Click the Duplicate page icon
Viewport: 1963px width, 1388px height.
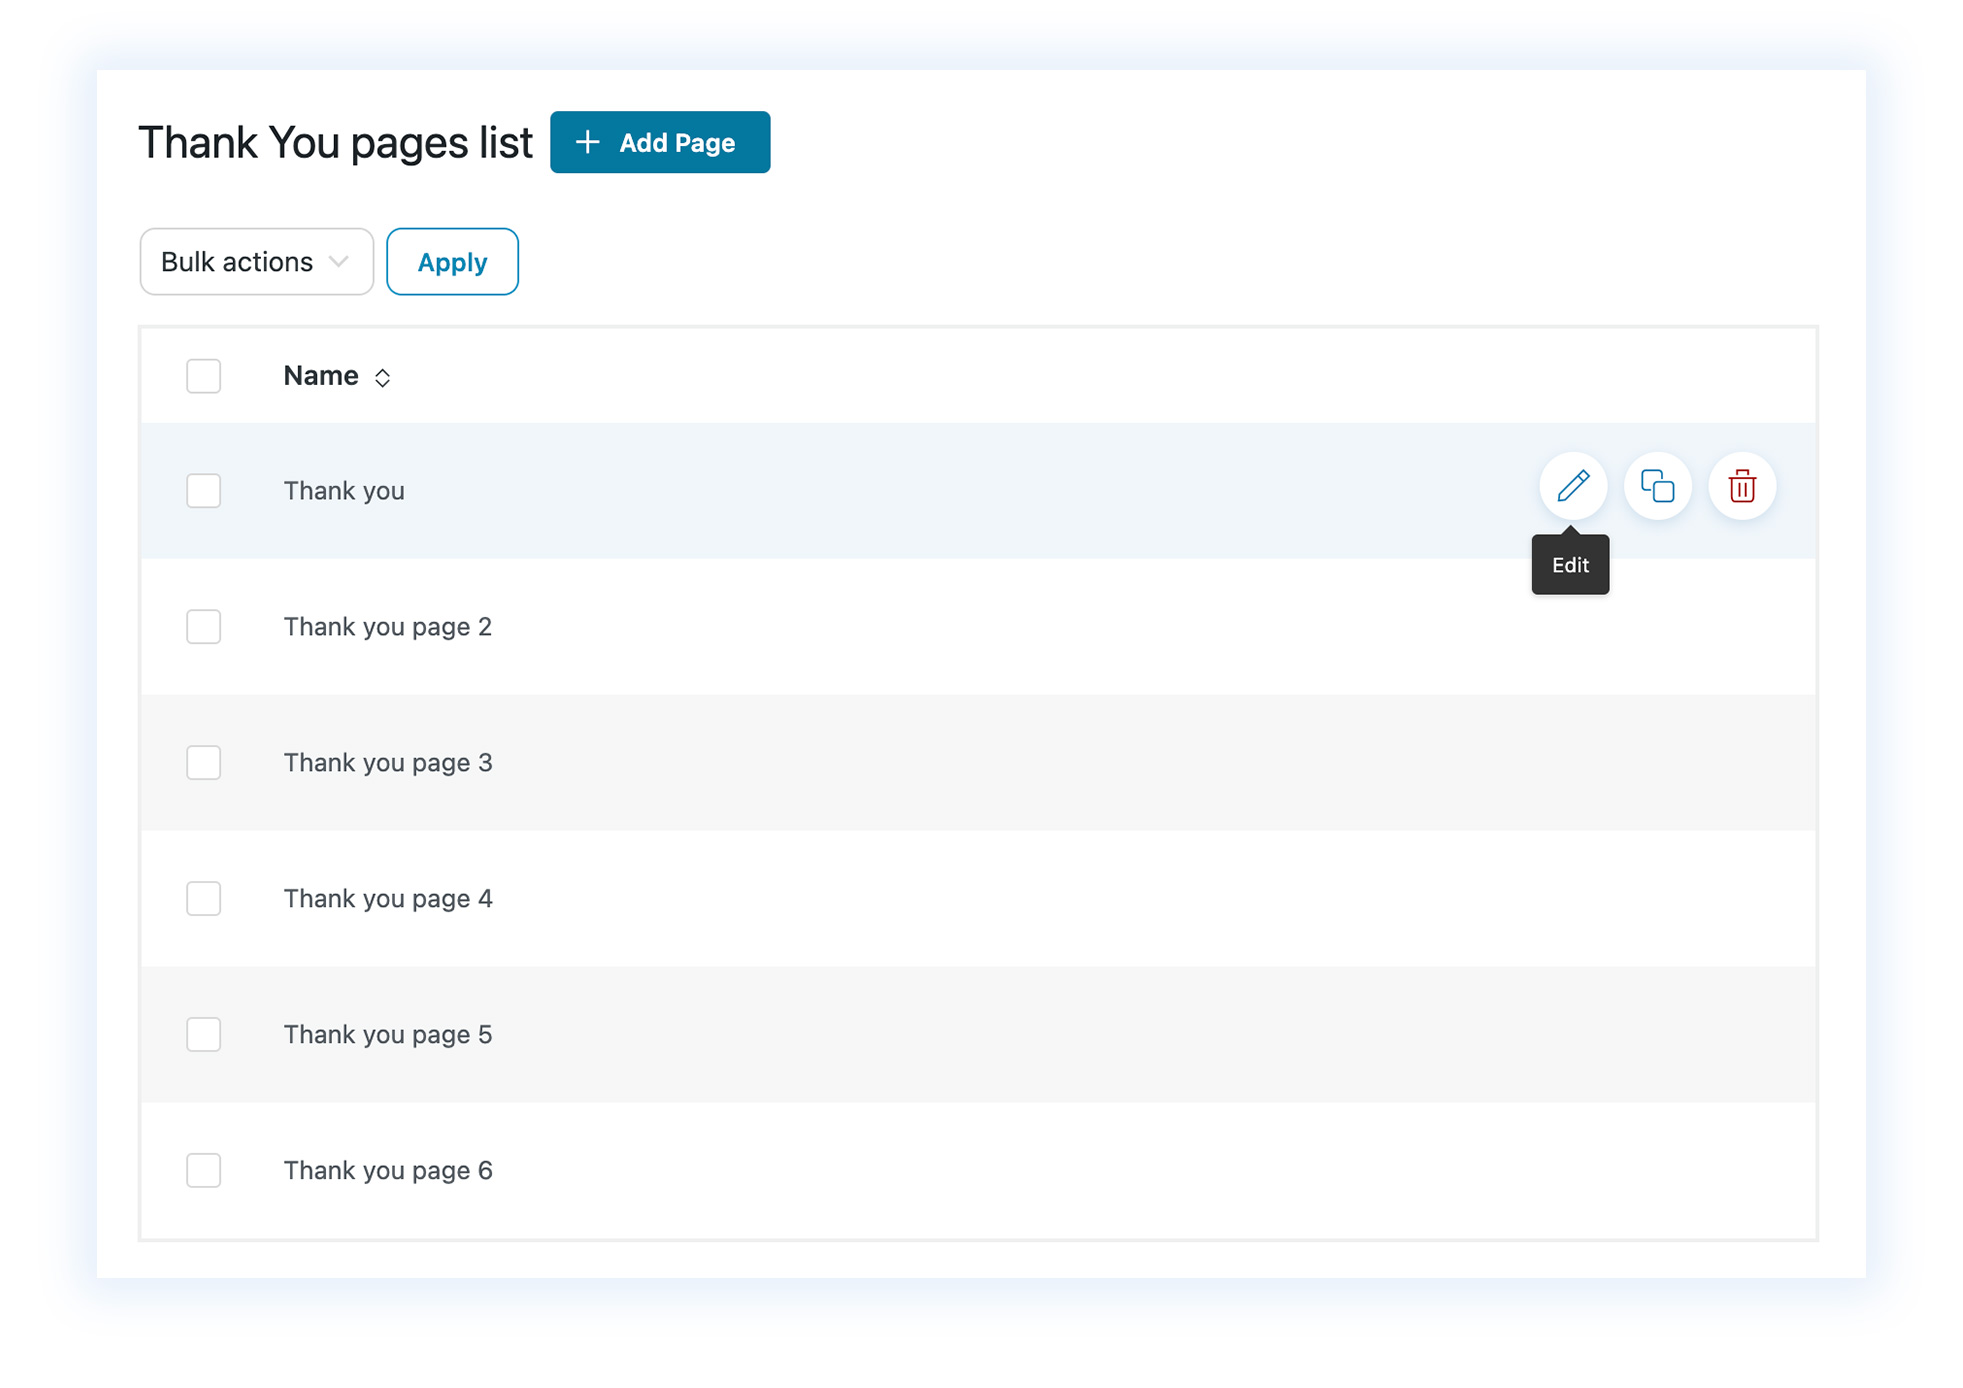pyautogui.click(x=1657, y=487)
